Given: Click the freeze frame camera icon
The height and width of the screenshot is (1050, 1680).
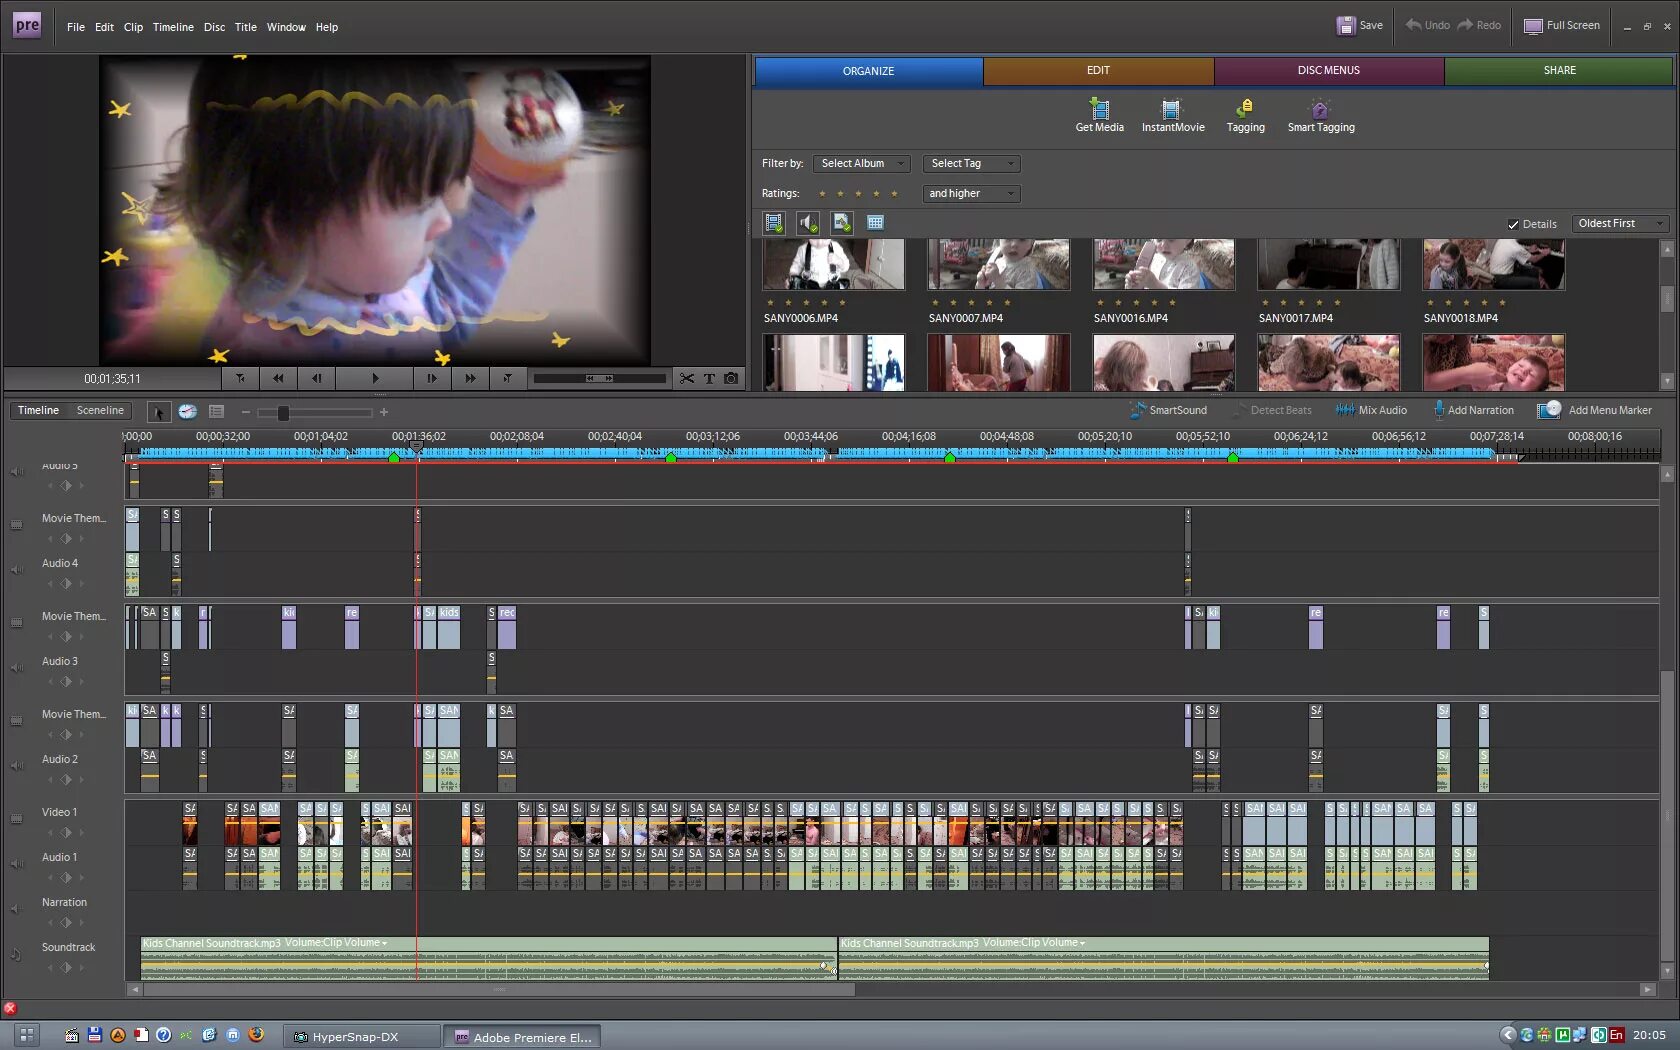Looking at the screenshot, I should click(731, 378).
